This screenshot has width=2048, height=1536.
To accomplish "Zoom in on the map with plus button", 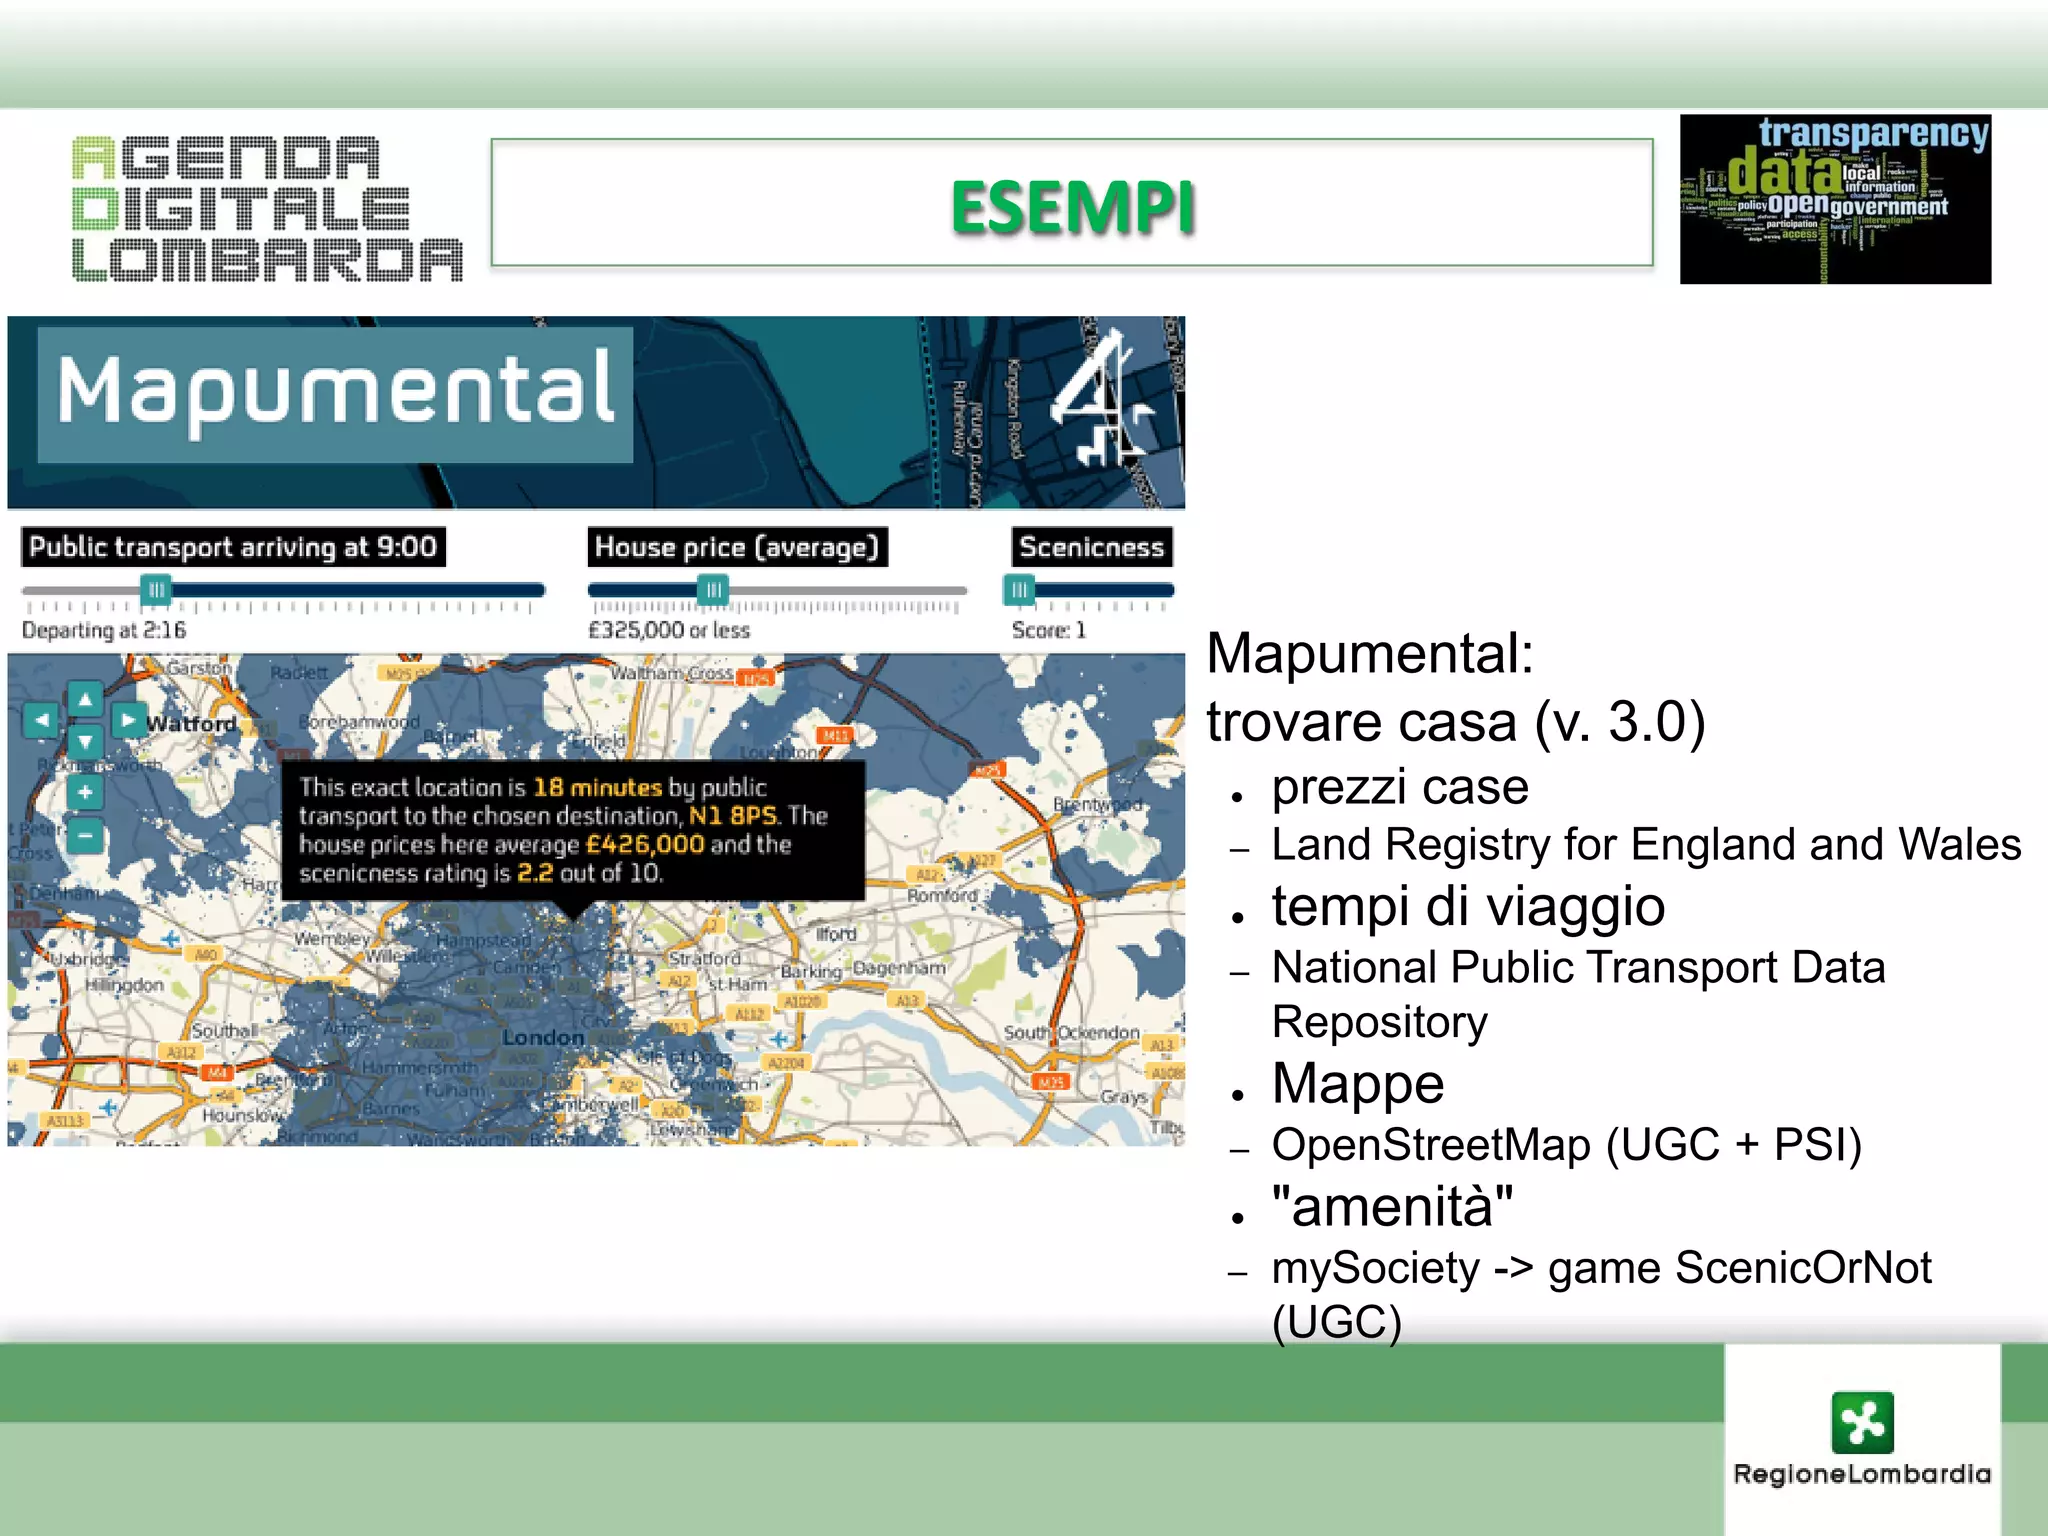I will tap(85, 793).
